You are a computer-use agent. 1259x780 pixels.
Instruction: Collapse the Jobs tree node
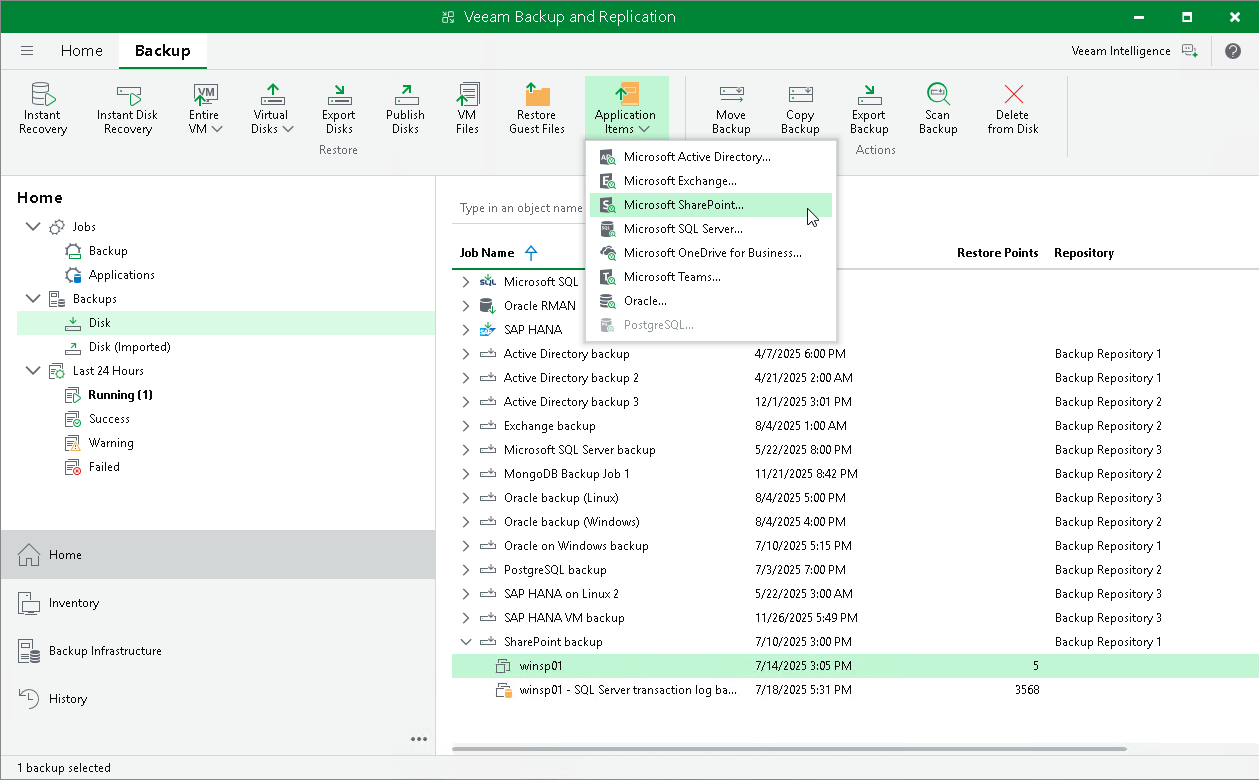click(33, 227)
